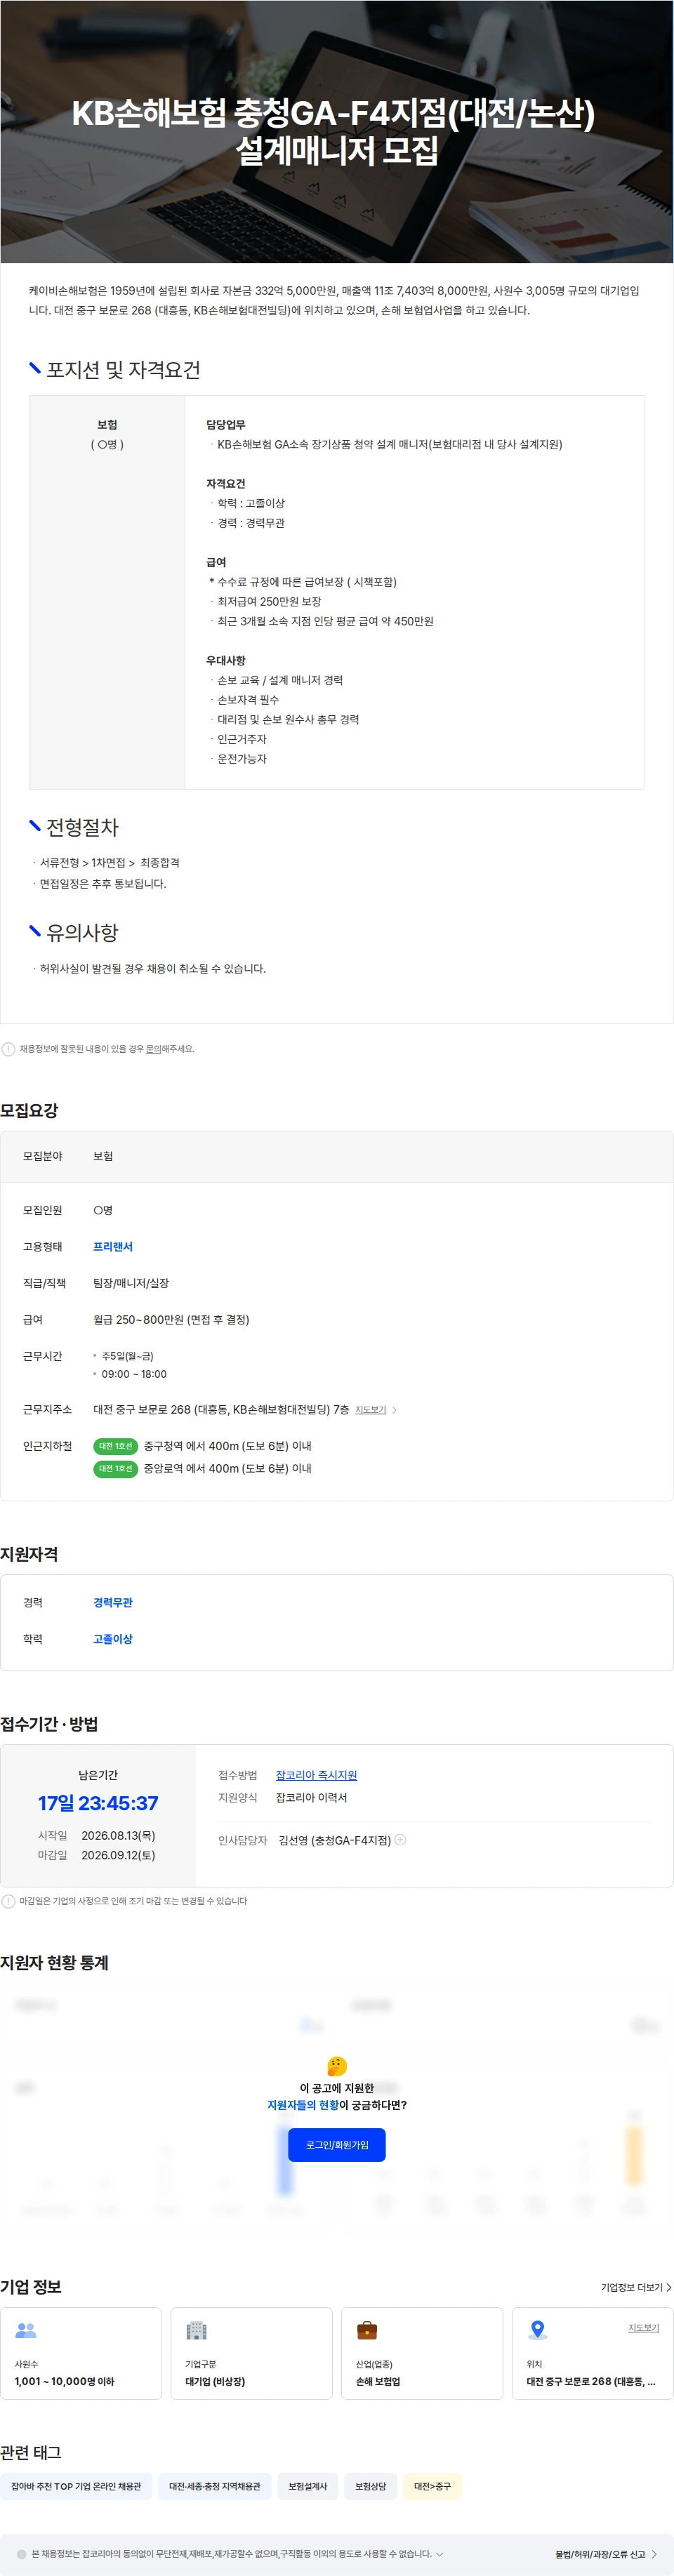Click the info icon beside 채용정보에 잘못된 내용
The height and width of the screenshot is (2576, 674).
tap(8, 1049)
